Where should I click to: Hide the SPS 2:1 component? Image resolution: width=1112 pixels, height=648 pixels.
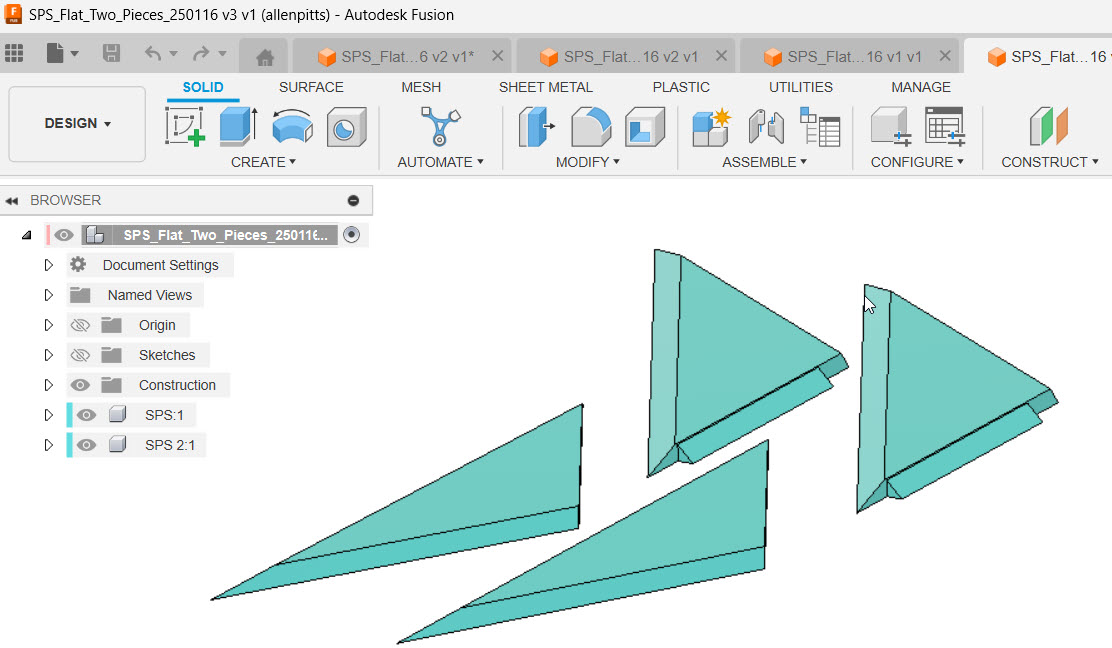tap(86, 444)
